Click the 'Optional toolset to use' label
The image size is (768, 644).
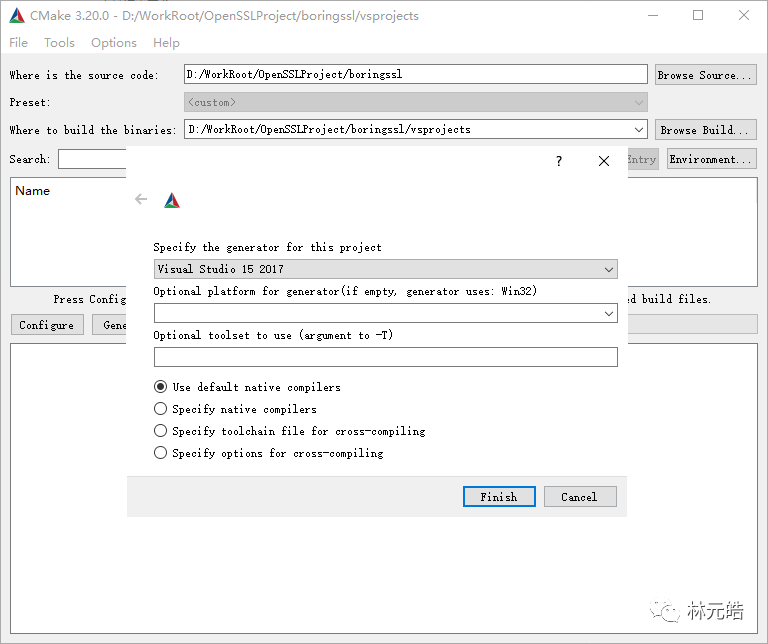(273, 335)
